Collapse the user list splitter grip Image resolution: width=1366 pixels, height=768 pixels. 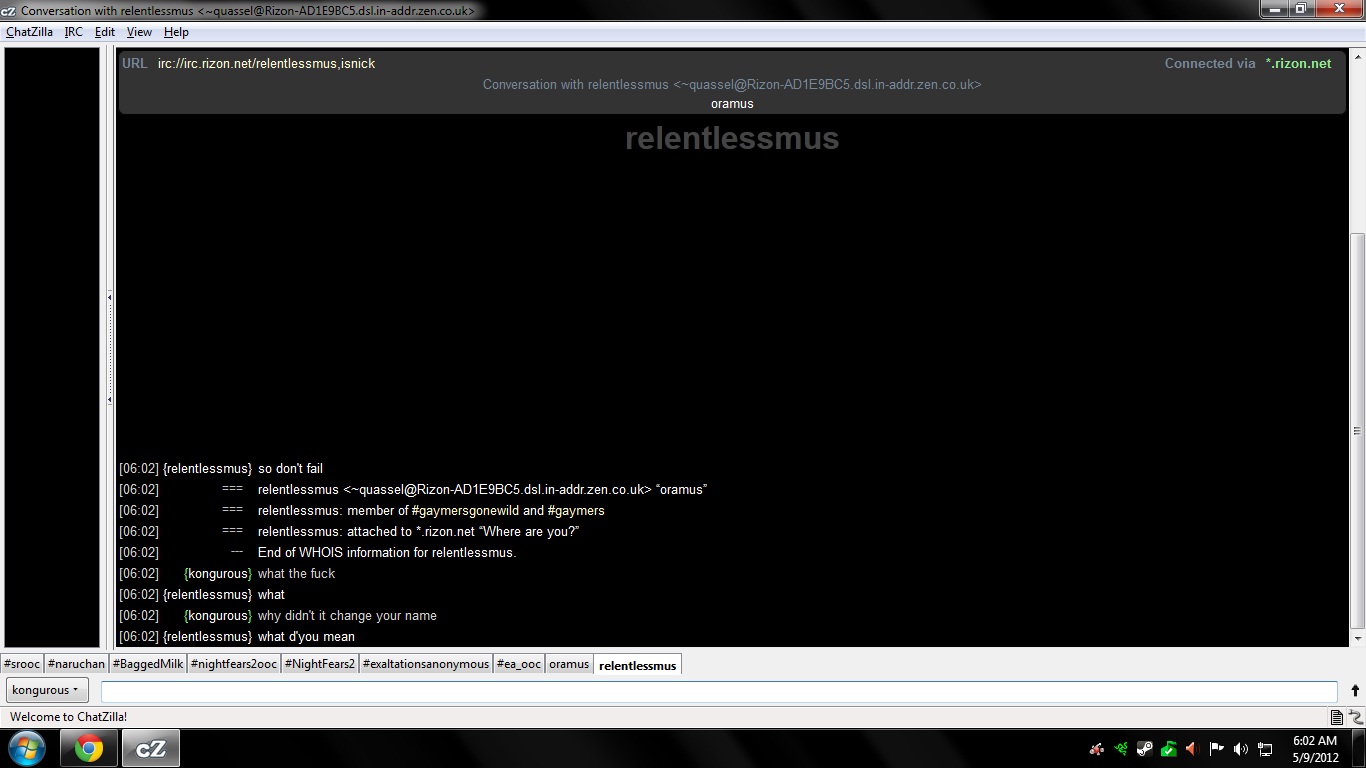109,348
